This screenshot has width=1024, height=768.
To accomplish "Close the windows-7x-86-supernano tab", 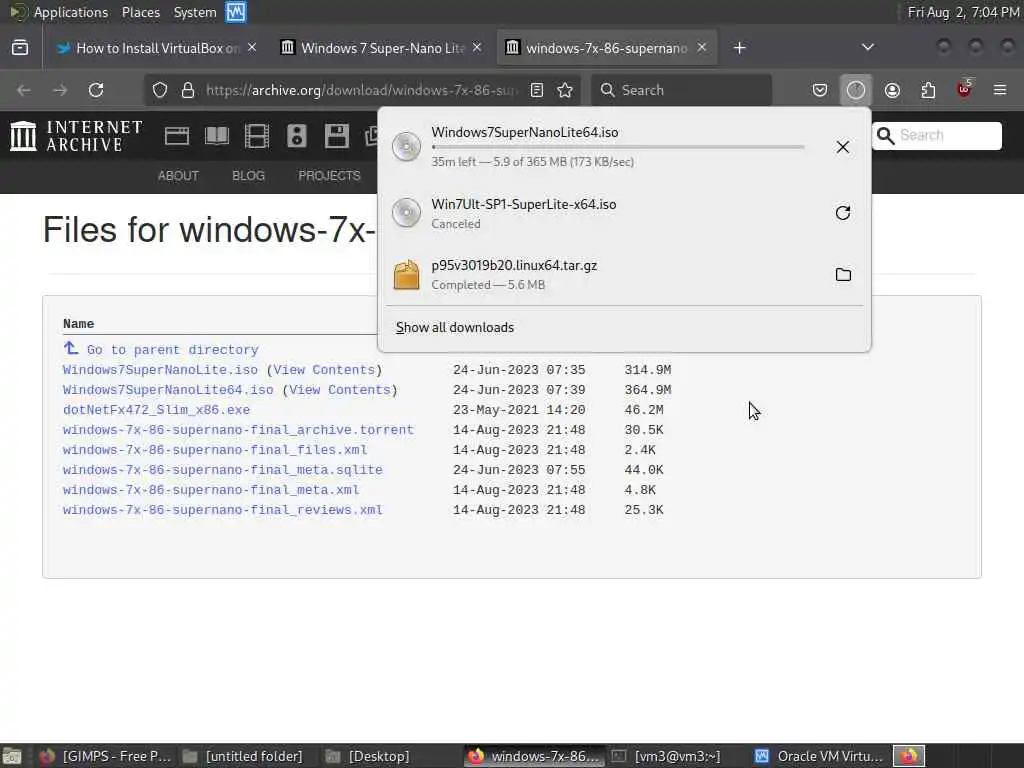I will tap(701, 48).
